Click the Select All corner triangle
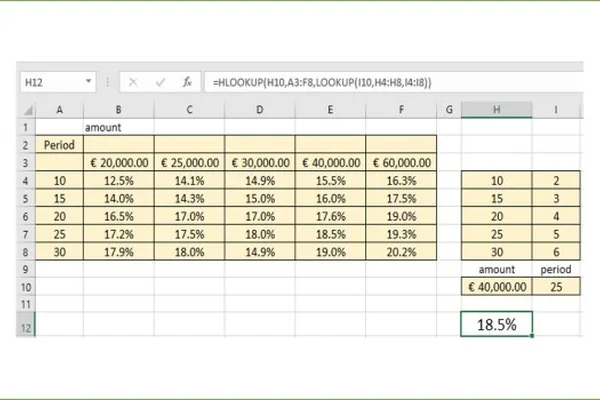The width and height of the screenshot is (600, 400). (x=28, y=111)
